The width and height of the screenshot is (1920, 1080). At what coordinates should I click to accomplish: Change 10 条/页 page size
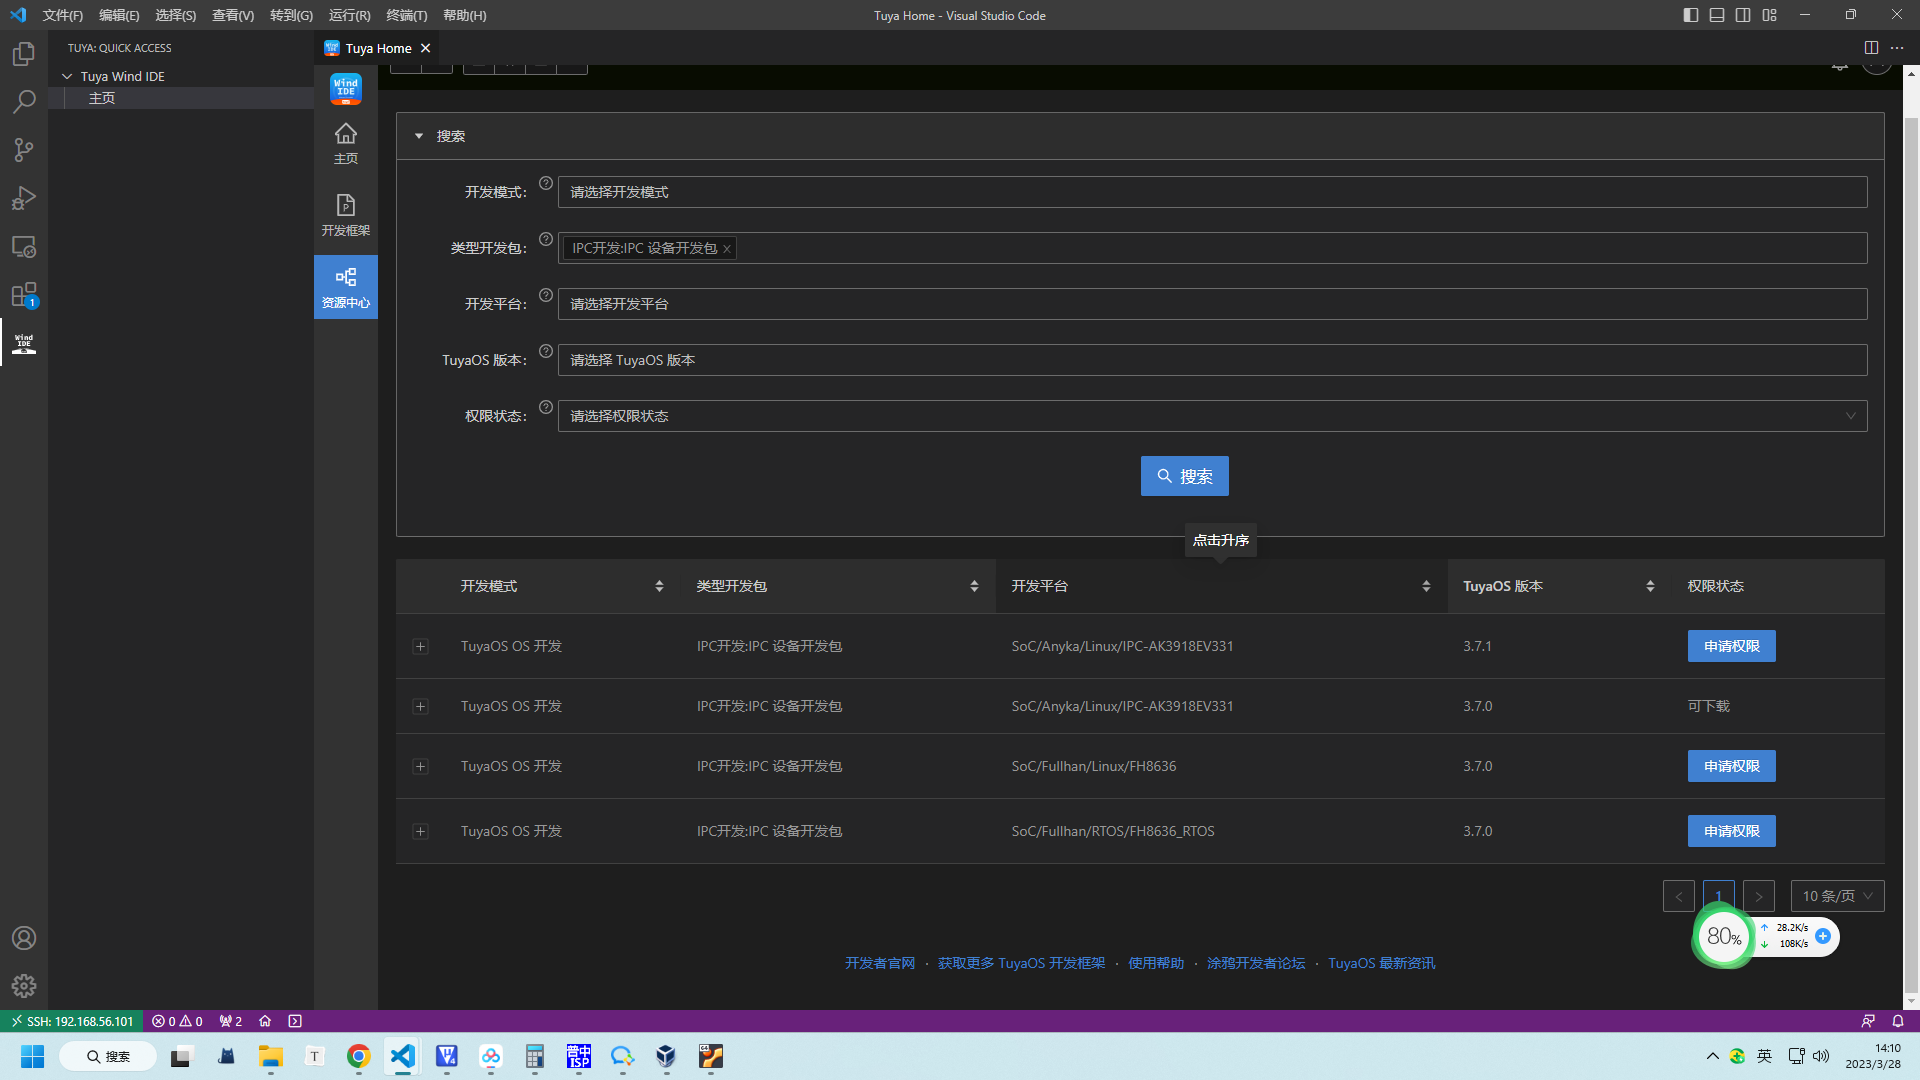coord(1837,896)
